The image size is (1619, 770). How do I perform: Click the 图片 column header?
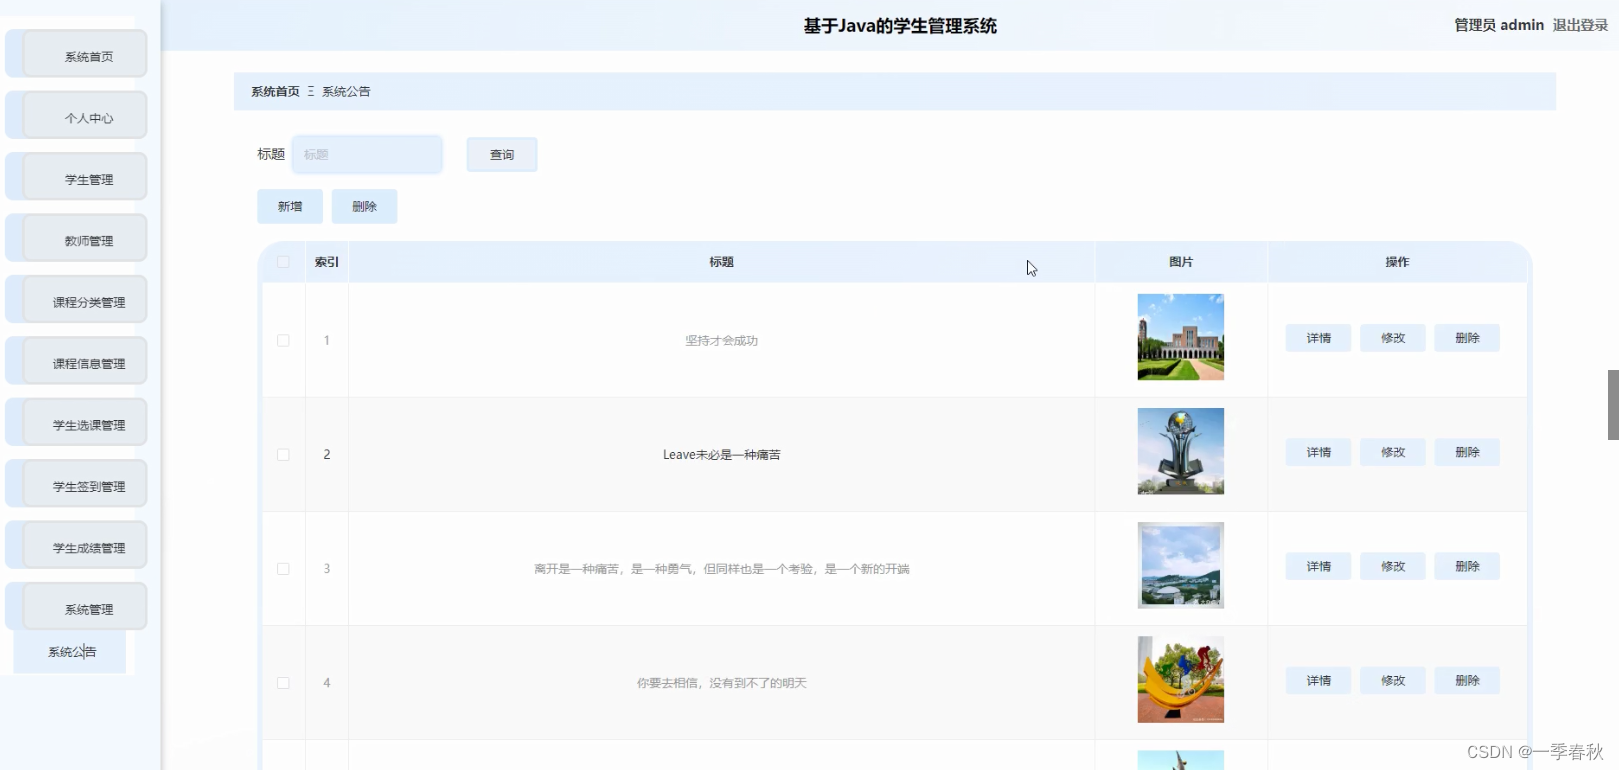tap(1181, 262)
